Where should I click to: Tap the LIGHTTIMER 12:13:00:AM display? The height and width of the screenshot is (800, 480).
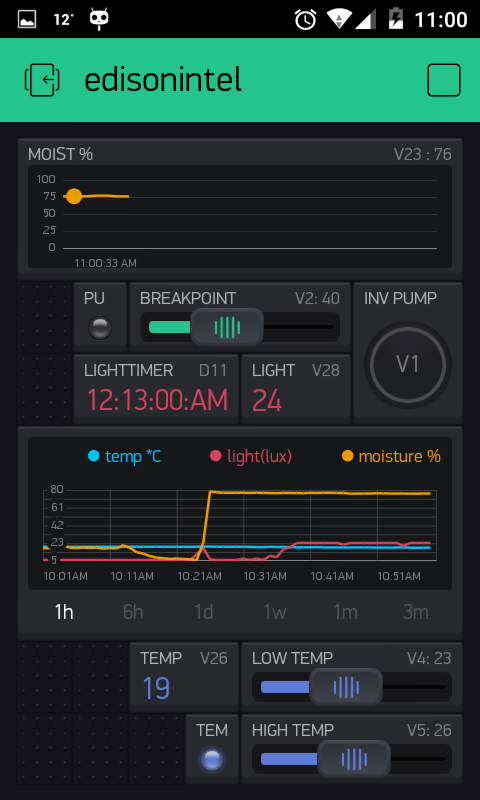156,389
